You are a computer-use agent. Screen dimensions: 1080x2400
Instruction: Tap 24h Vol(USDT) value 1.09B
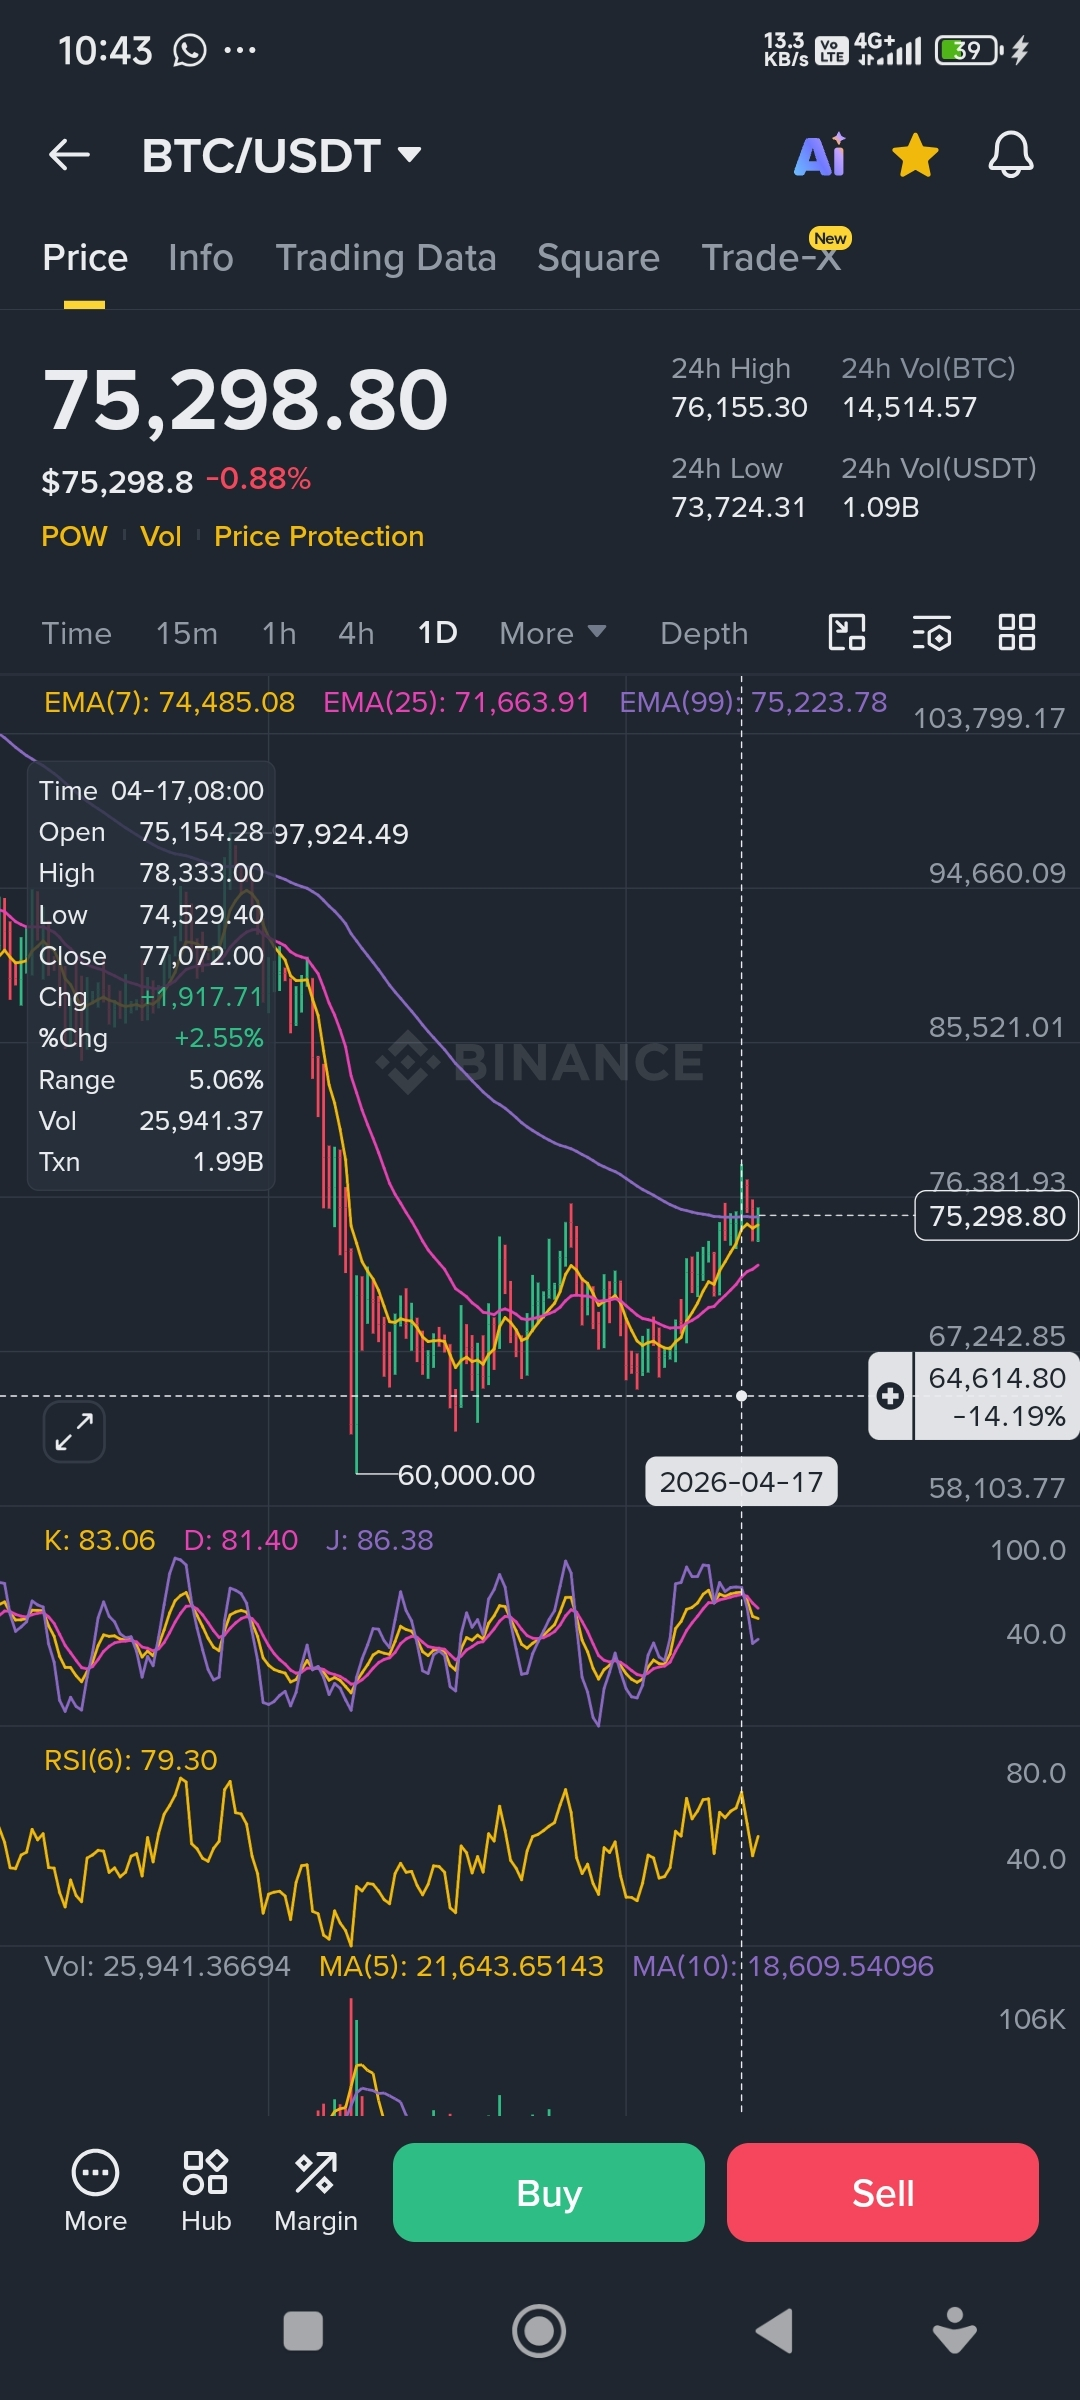click(x=880, y=507)
